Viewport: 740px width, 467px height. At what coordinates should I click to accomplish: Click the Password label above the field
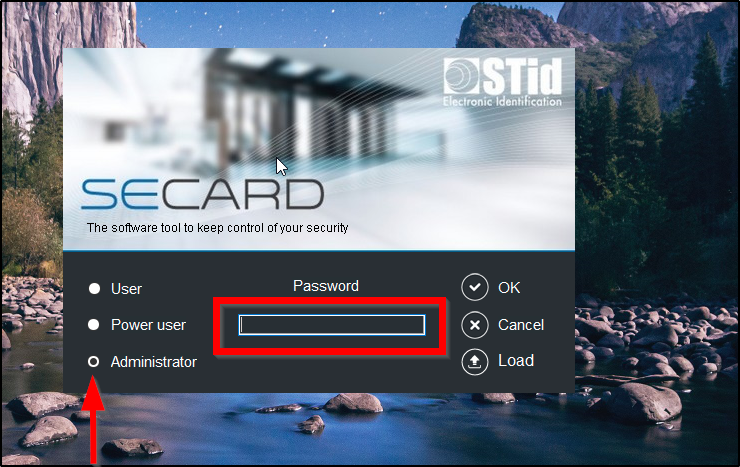pos(326,286)
